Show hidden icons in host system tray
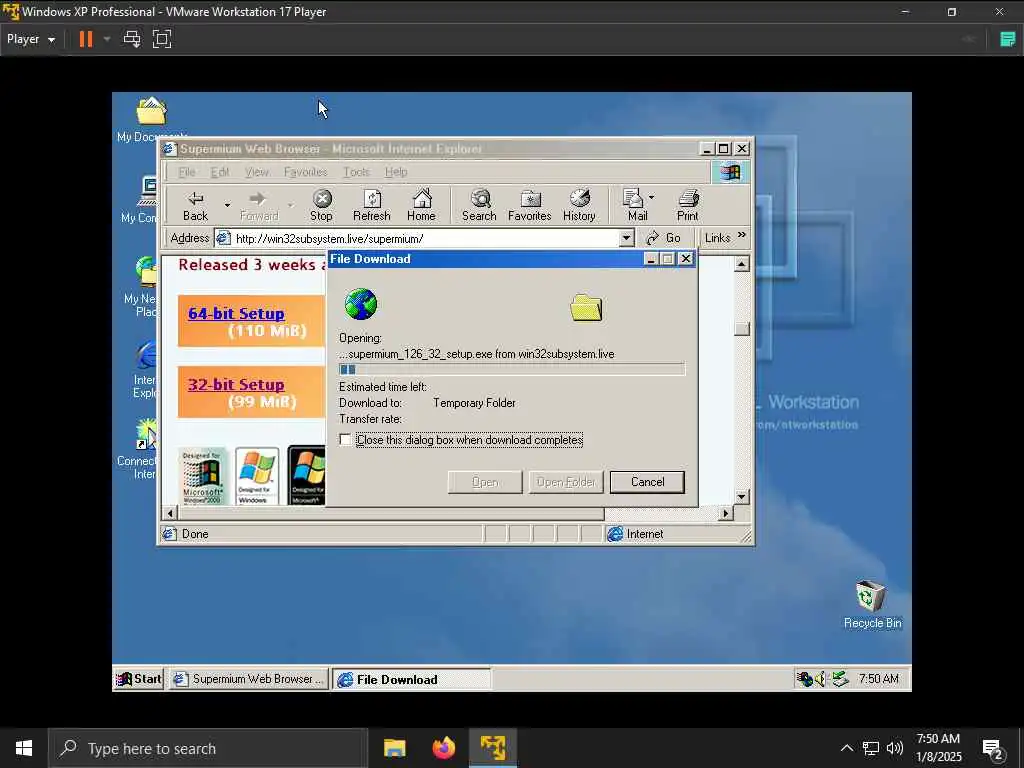 point(846,748)
